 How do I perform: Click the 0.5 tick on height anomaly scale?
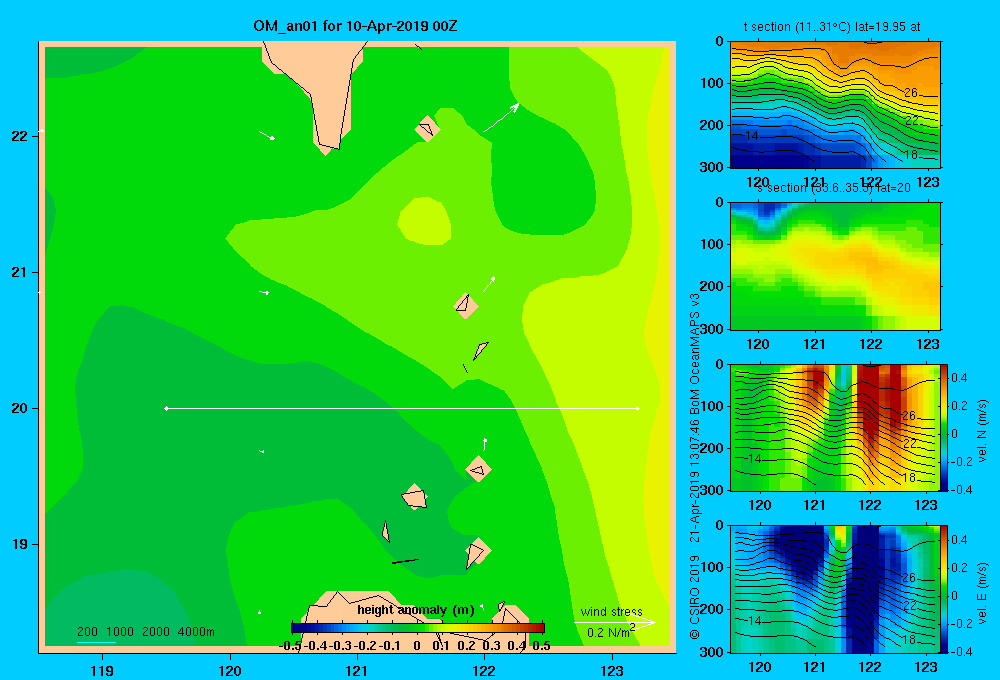coord(541,646)
